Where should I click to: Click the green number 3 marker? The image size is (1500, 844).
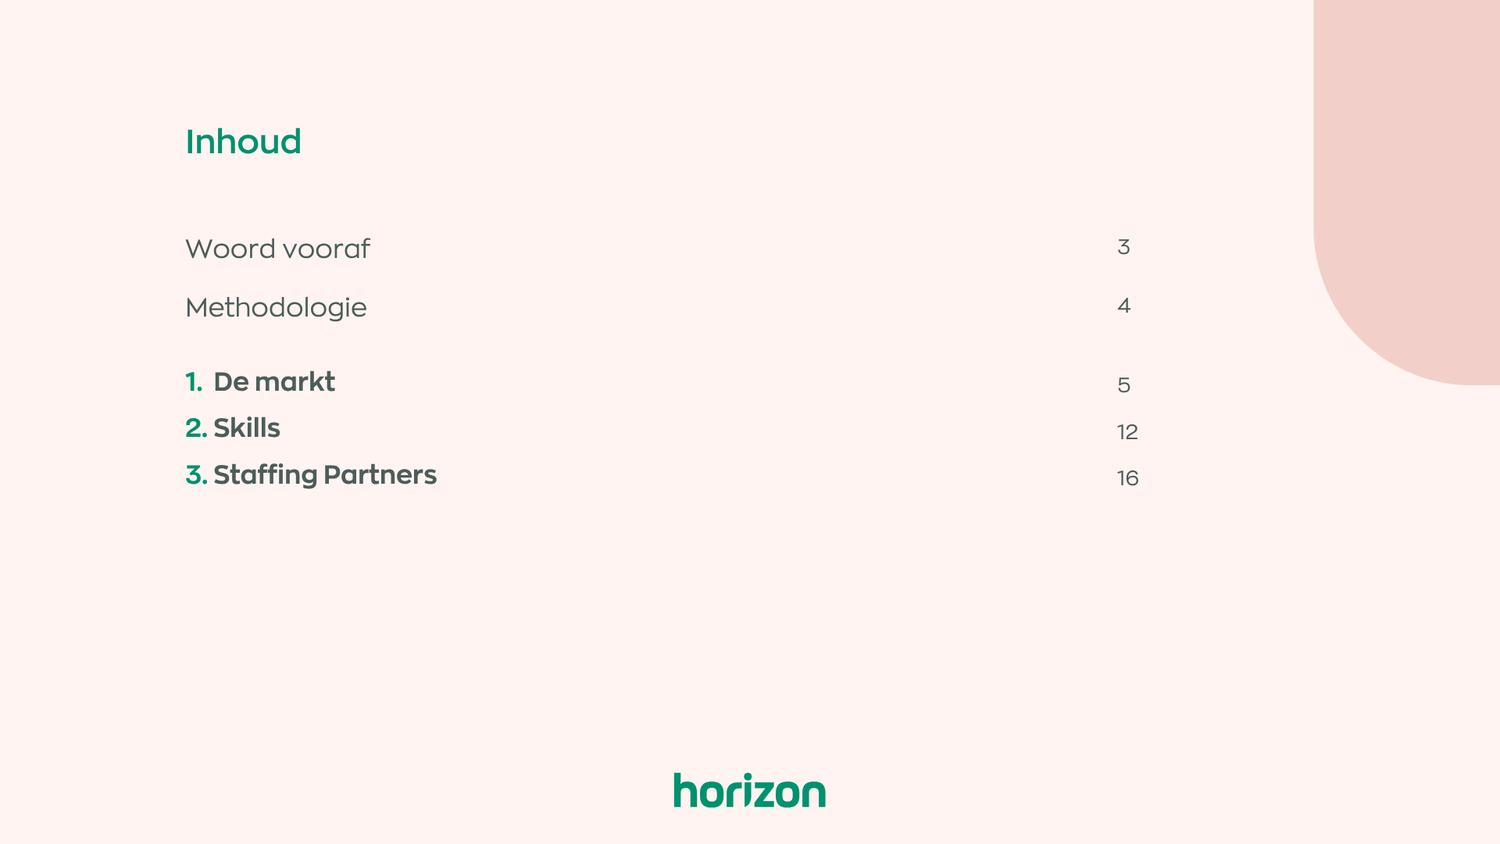coord(195,475)
